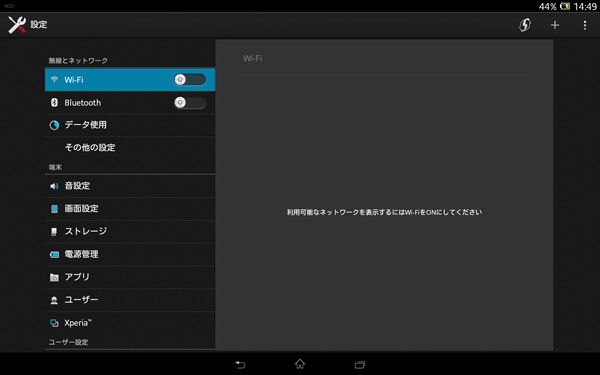The height and width of the screenshot is (375, 600).
Task: Open the ユーザー users entry
Action: pos(130,300)
